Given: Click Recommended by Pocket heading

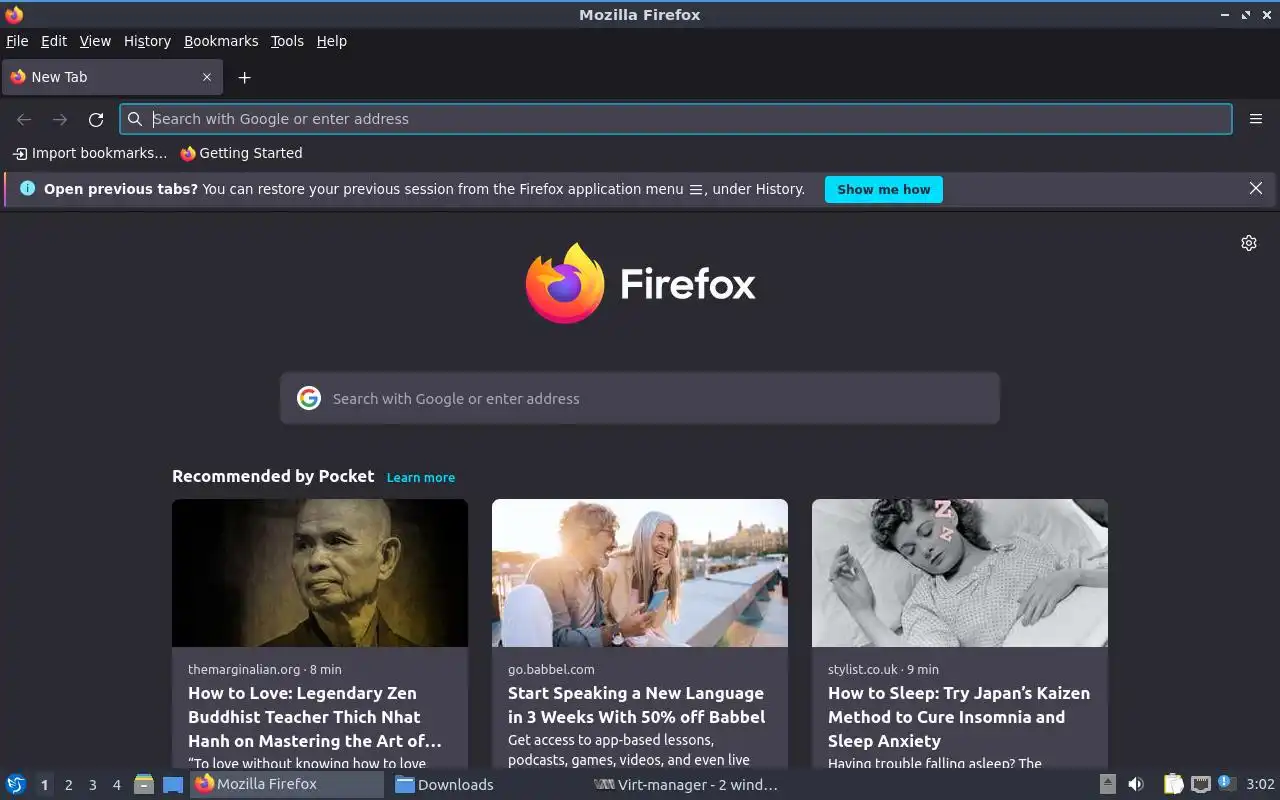Looking at the screenshot, I should [273, 476].
